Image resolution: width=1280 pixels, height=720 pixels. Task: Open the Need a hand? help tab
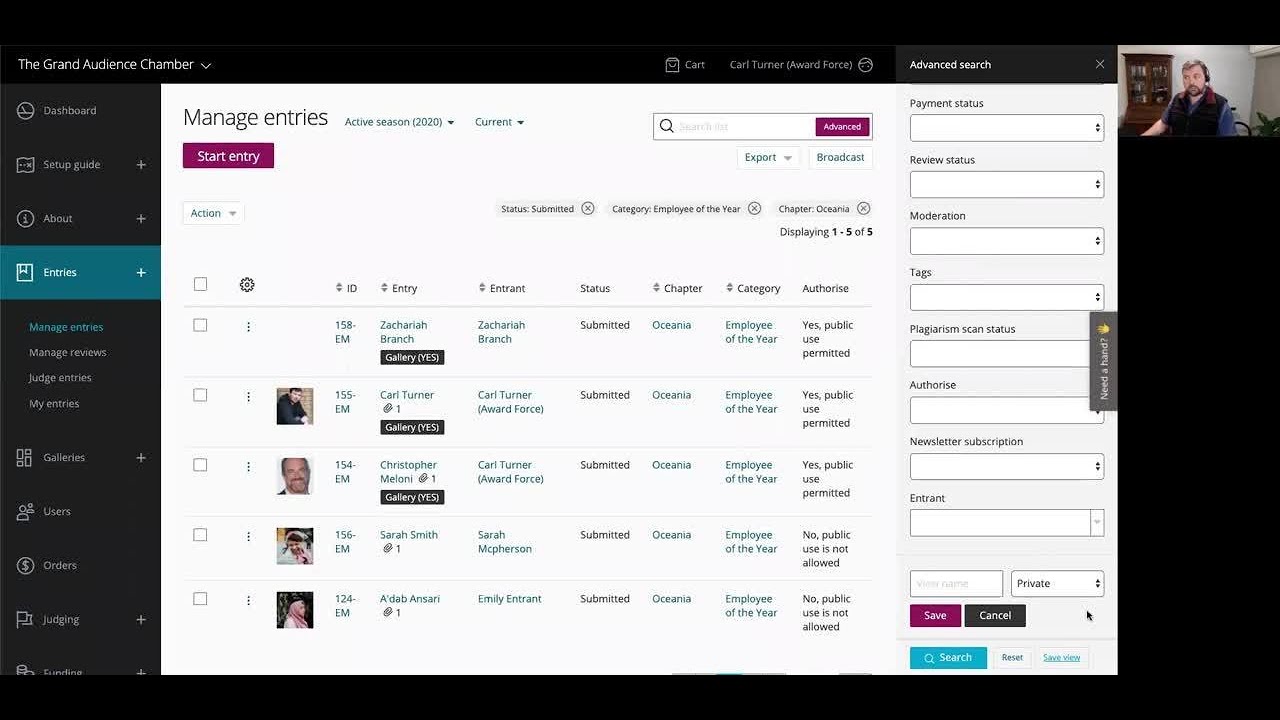(1103, 361)
